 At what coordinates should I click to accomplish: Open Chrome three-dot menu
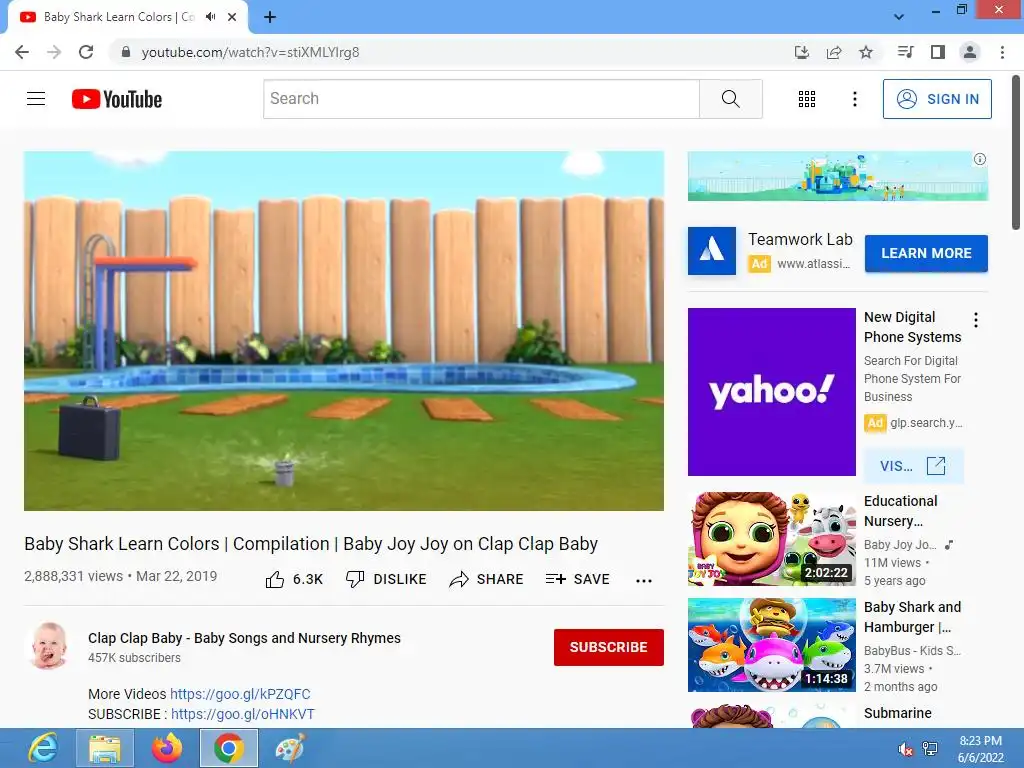point(1002,52)
